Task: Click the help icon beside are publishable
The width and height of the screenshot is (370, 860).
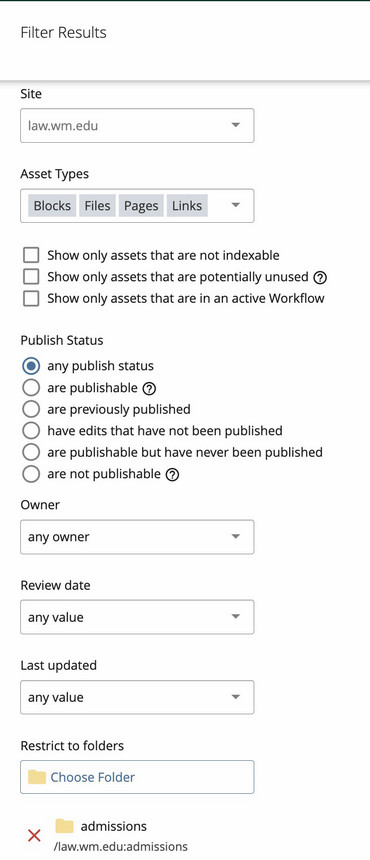Action: coord(149,388)
